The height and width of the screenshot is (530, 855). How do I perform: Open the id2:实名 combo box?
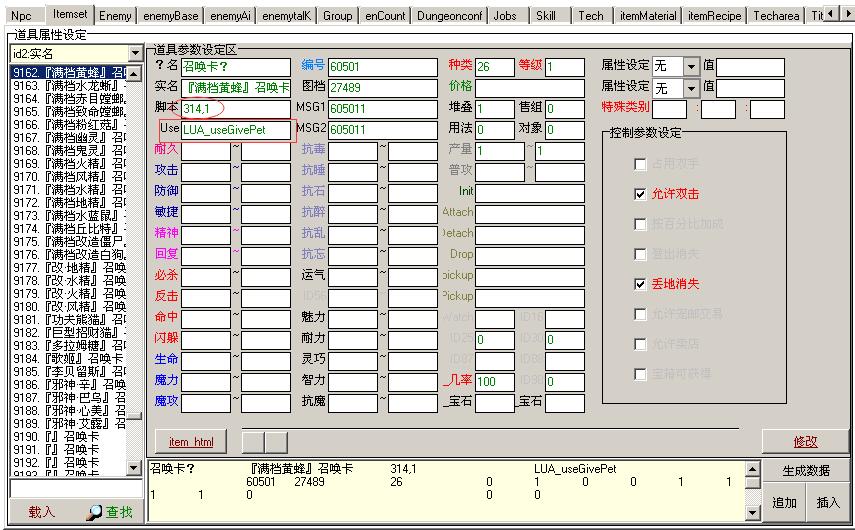click(x=135, y=53)
